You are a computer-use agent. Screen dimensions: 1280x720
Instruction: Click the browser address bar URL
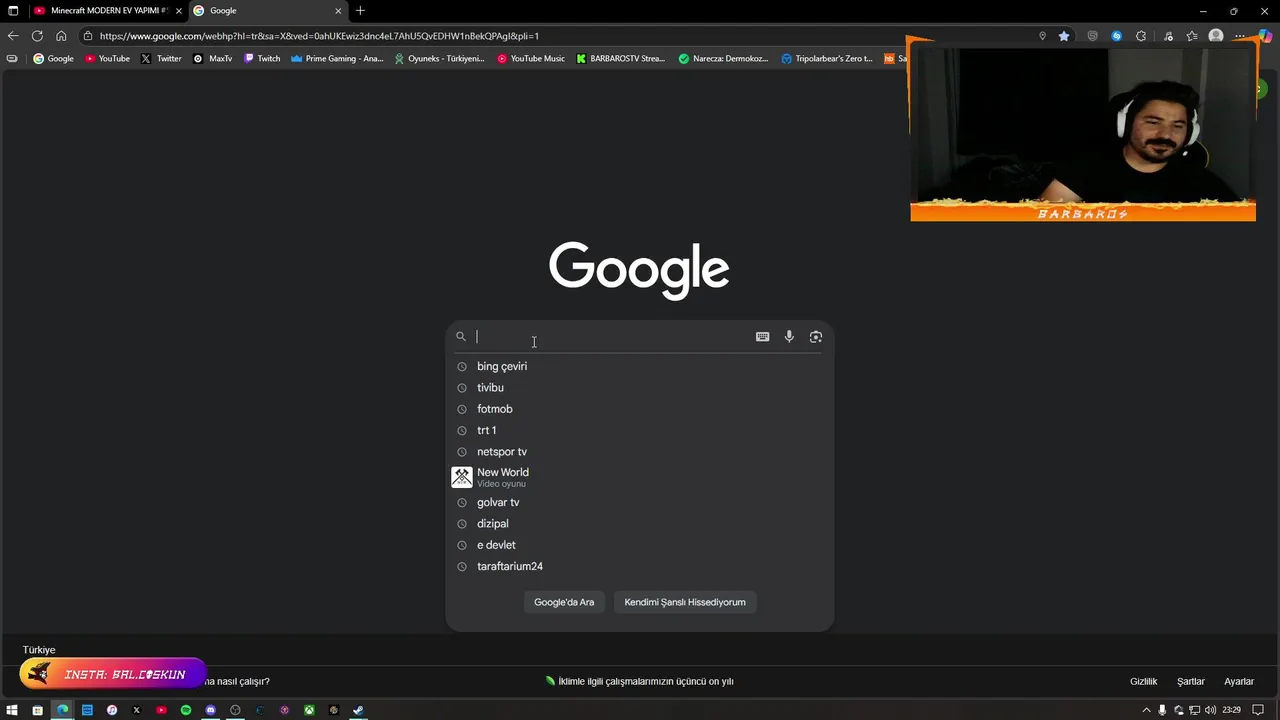pos(319,36)
